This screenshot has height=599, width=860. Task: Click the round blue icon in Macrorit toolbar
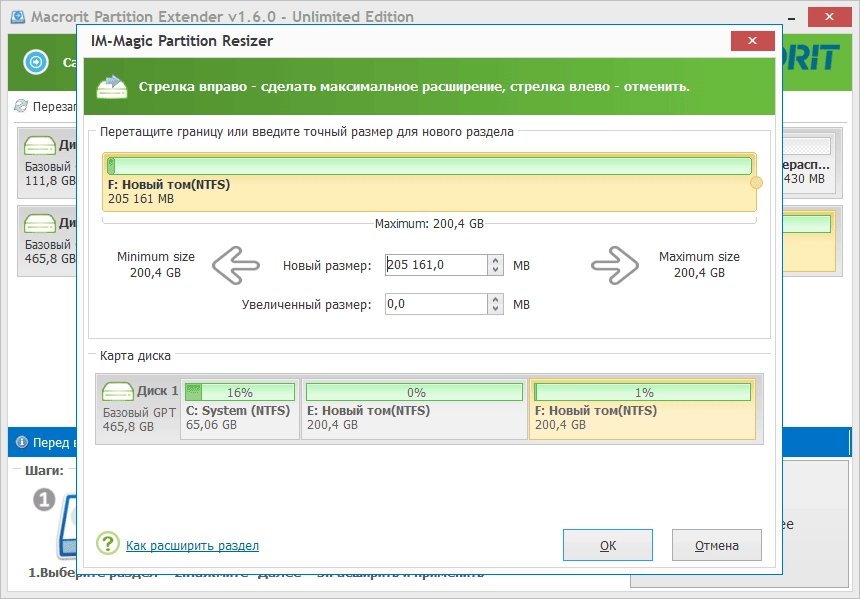36,62
